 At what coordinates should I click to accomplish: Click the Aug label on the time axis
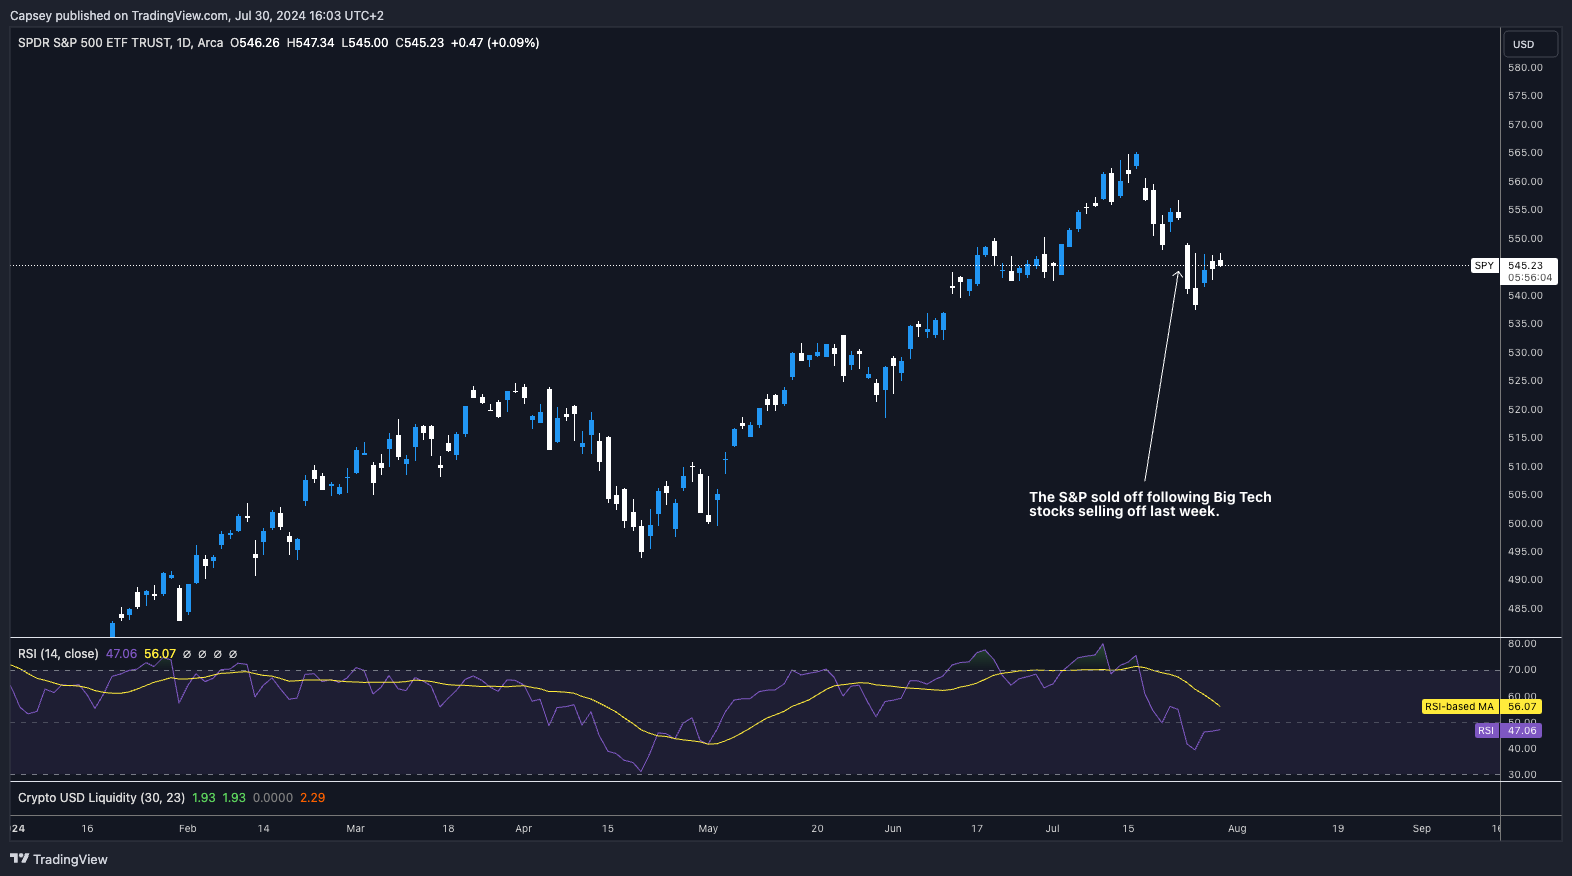click(x=1237, y=829)
